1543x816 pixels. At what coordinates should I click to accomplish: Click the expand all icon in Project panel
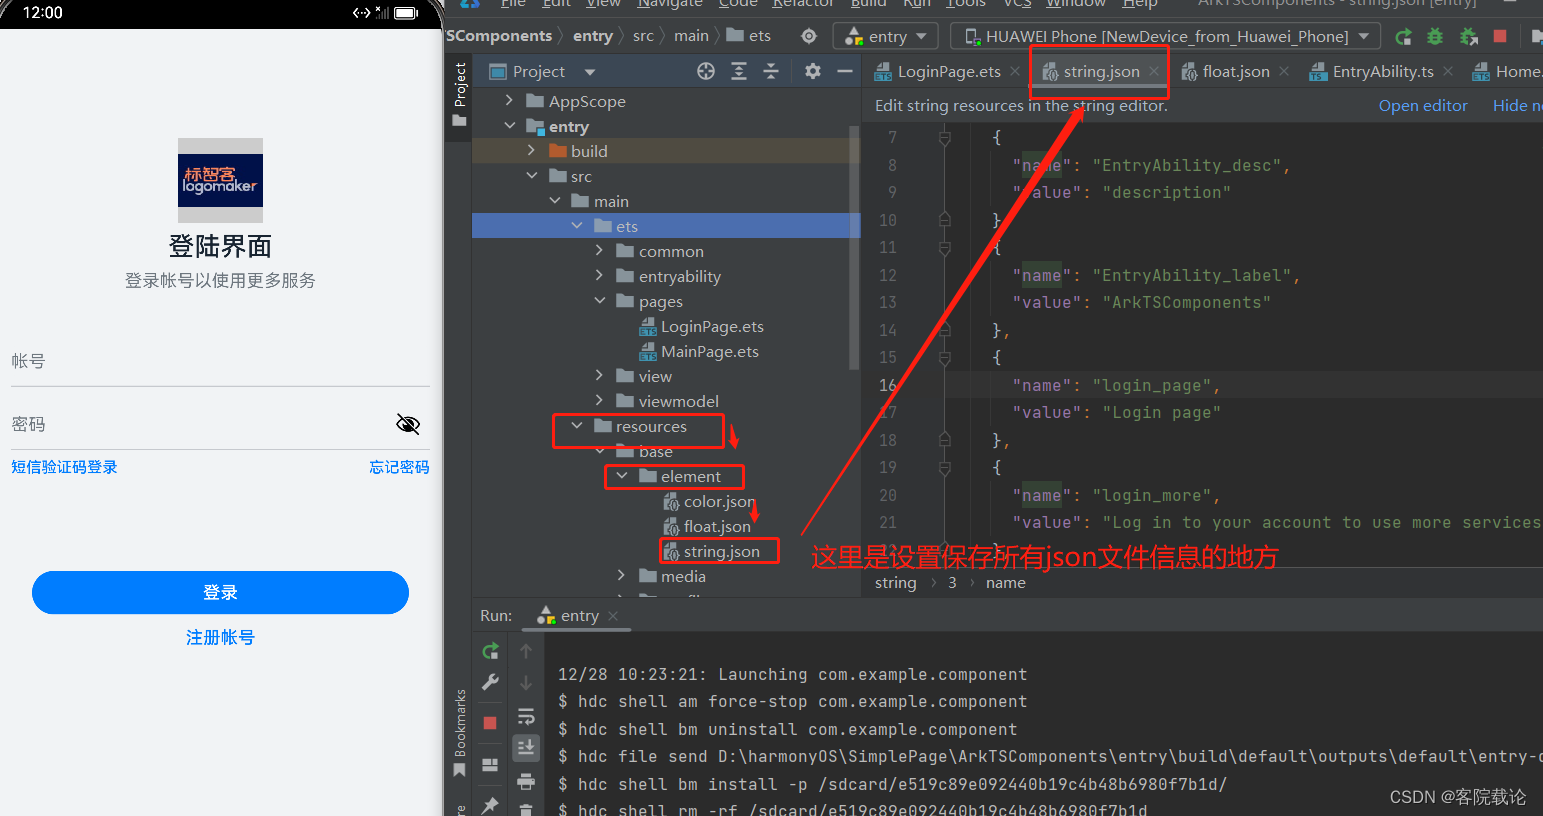click(739, 71)
